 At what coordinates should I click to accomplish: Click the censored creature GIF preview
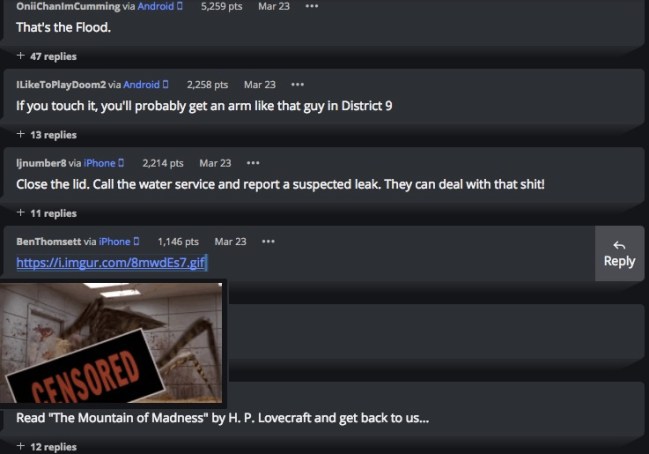pyautogui.click(x=111, y=343)
